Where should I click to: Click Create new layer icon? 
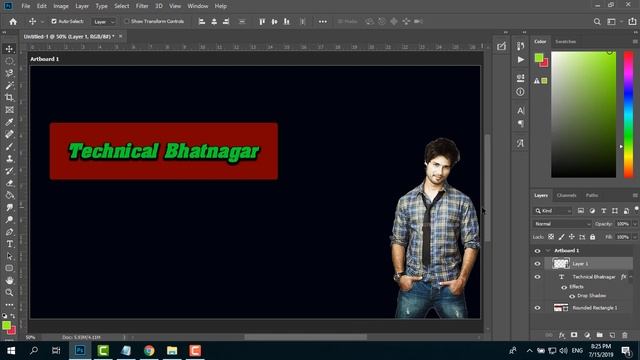click(612, 335)
